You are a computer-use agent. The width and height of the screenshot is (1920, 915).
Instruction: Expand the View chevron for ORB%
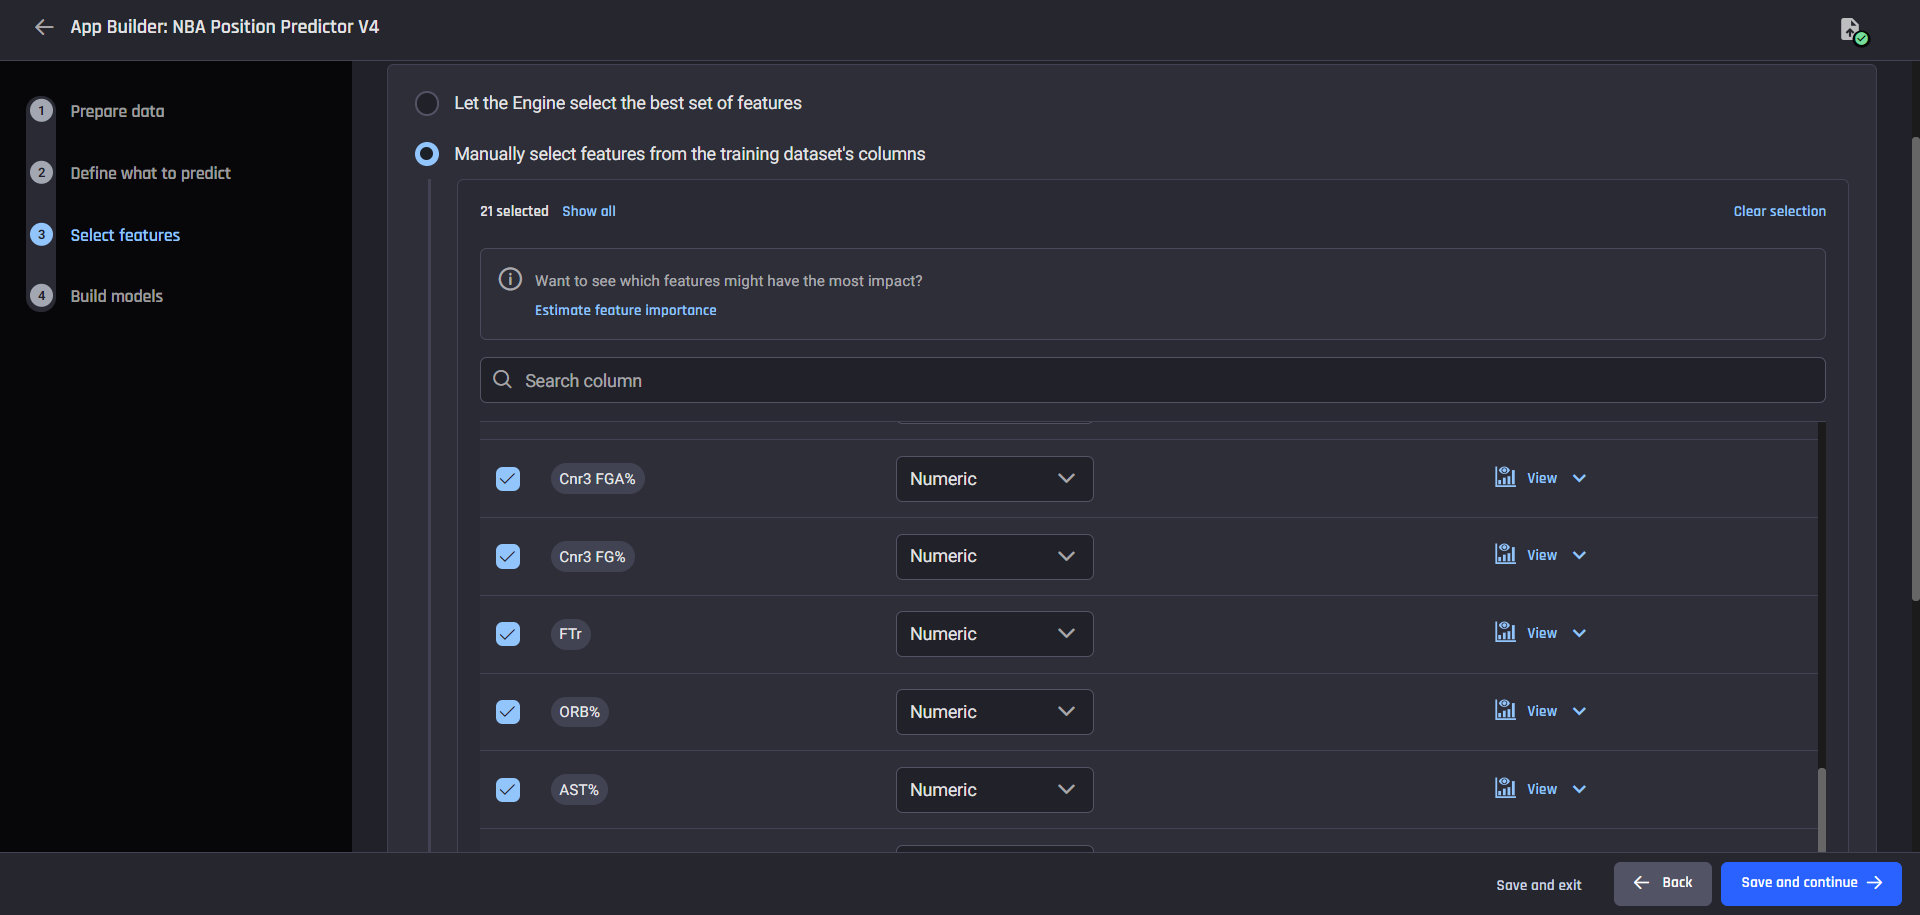(x=1579, y=711)
